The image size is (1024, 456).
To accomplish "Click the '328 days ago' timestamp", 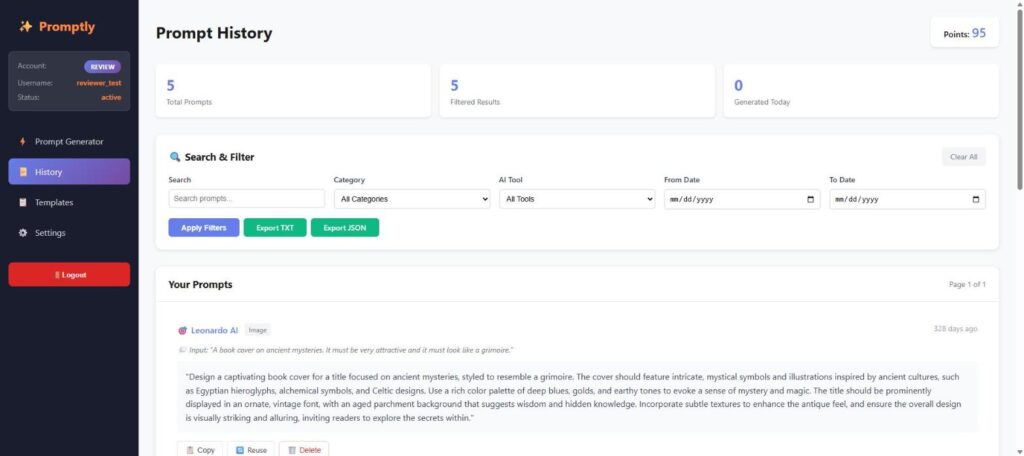I will [955, 329].
